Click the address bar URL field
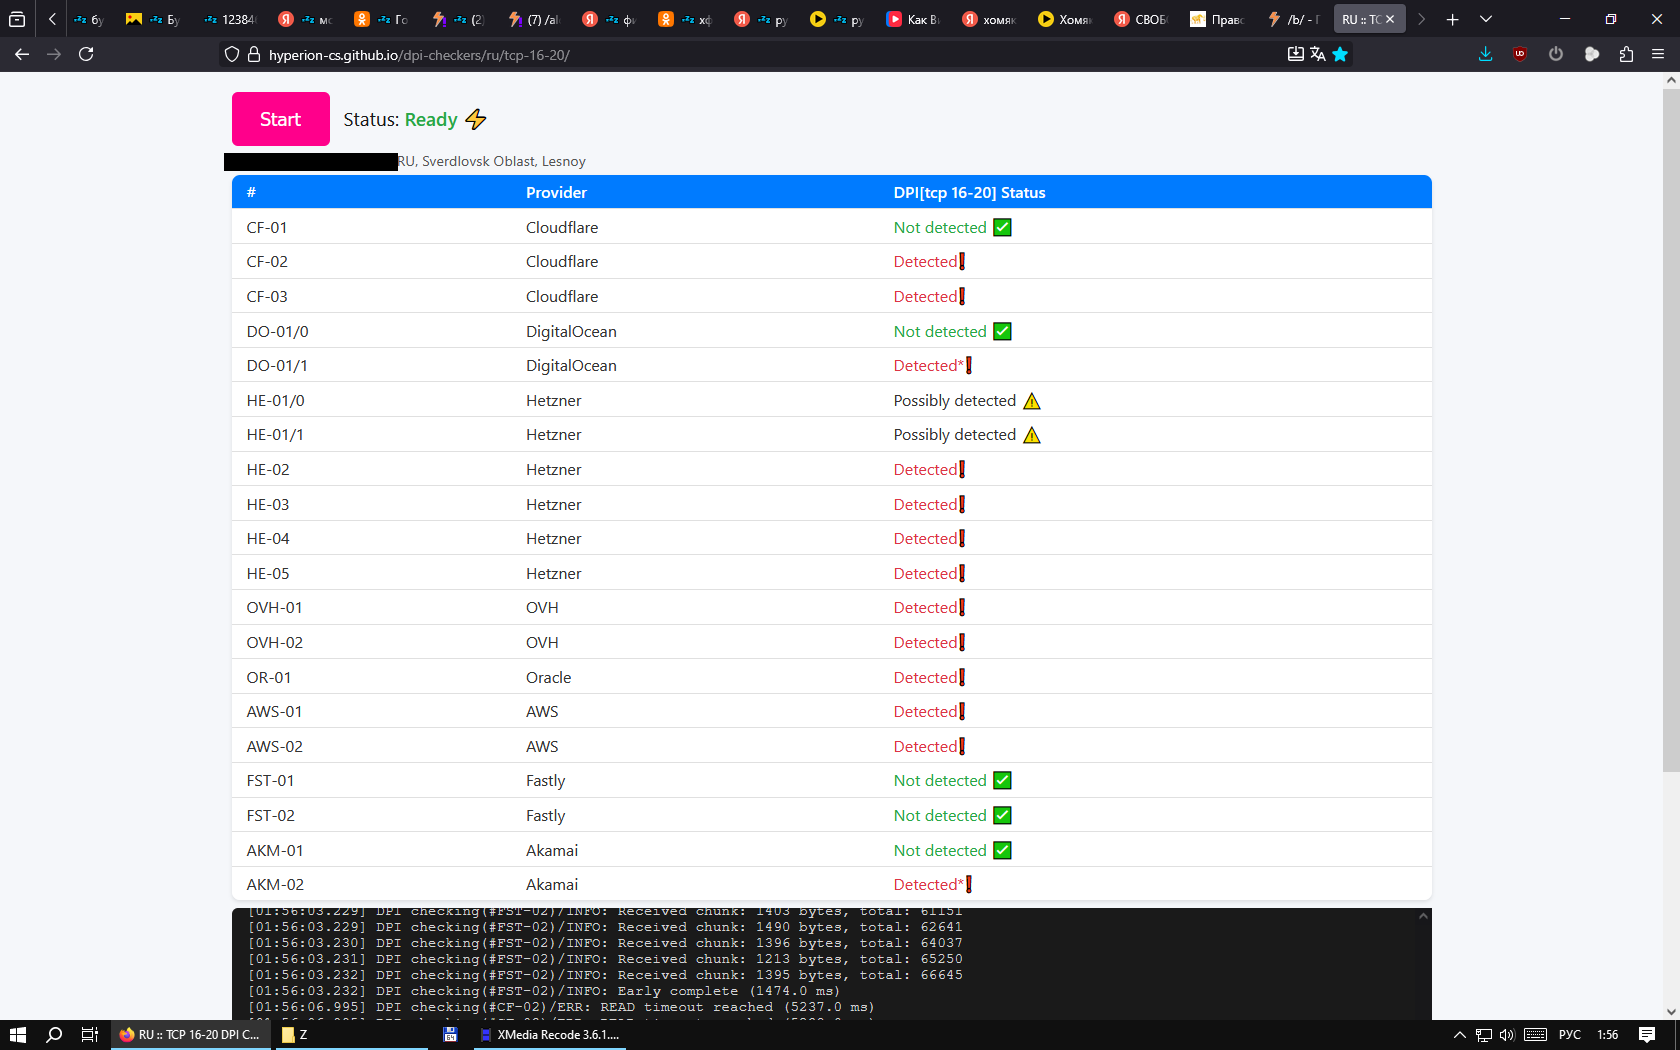 pyautogui.click(x=700, y=55)
